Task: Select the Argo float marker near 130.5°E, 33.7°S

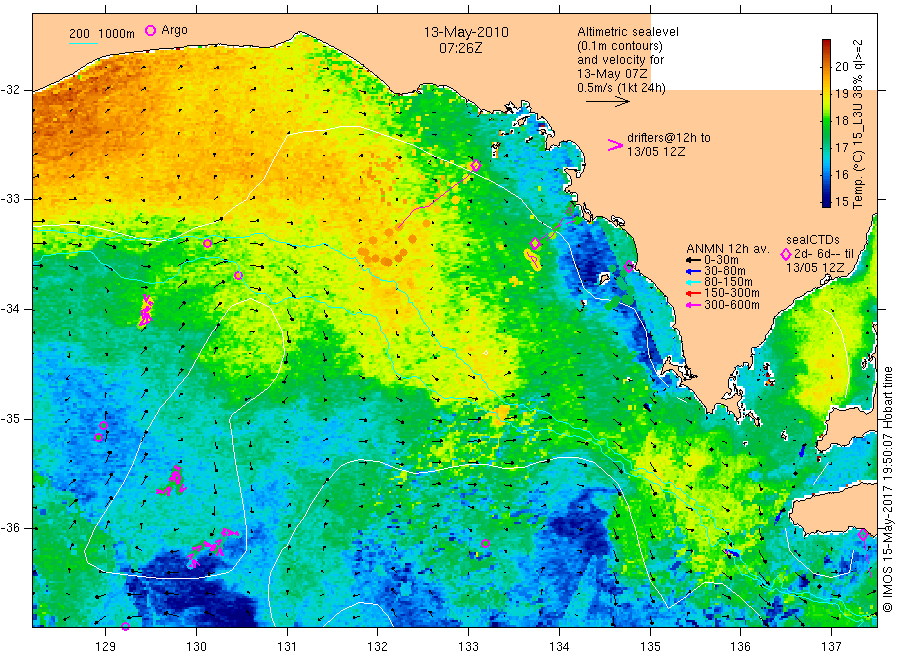Action: click(x=239, y=275)
